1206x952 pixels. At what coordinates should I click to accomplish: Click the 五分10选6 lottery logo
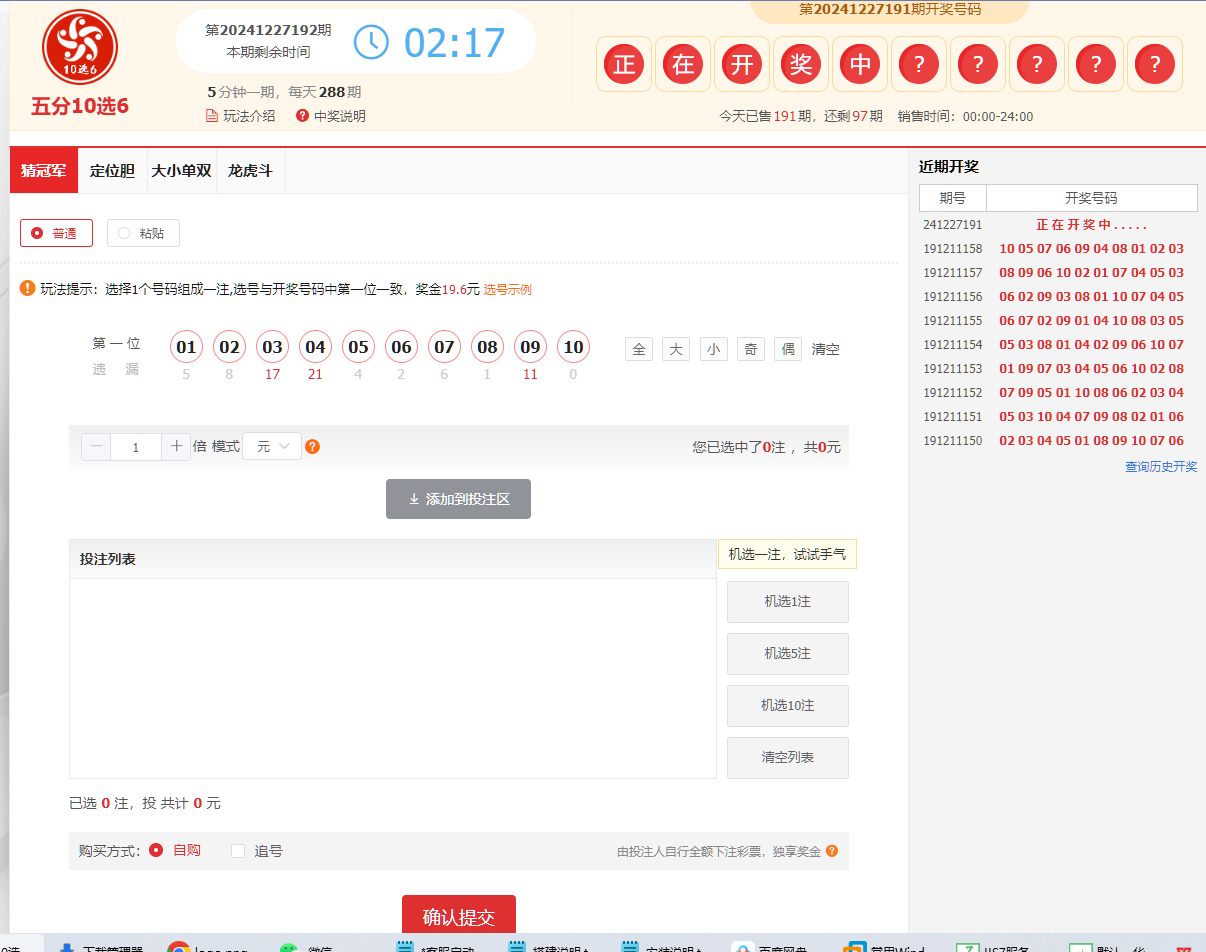(x=78, y=47)
